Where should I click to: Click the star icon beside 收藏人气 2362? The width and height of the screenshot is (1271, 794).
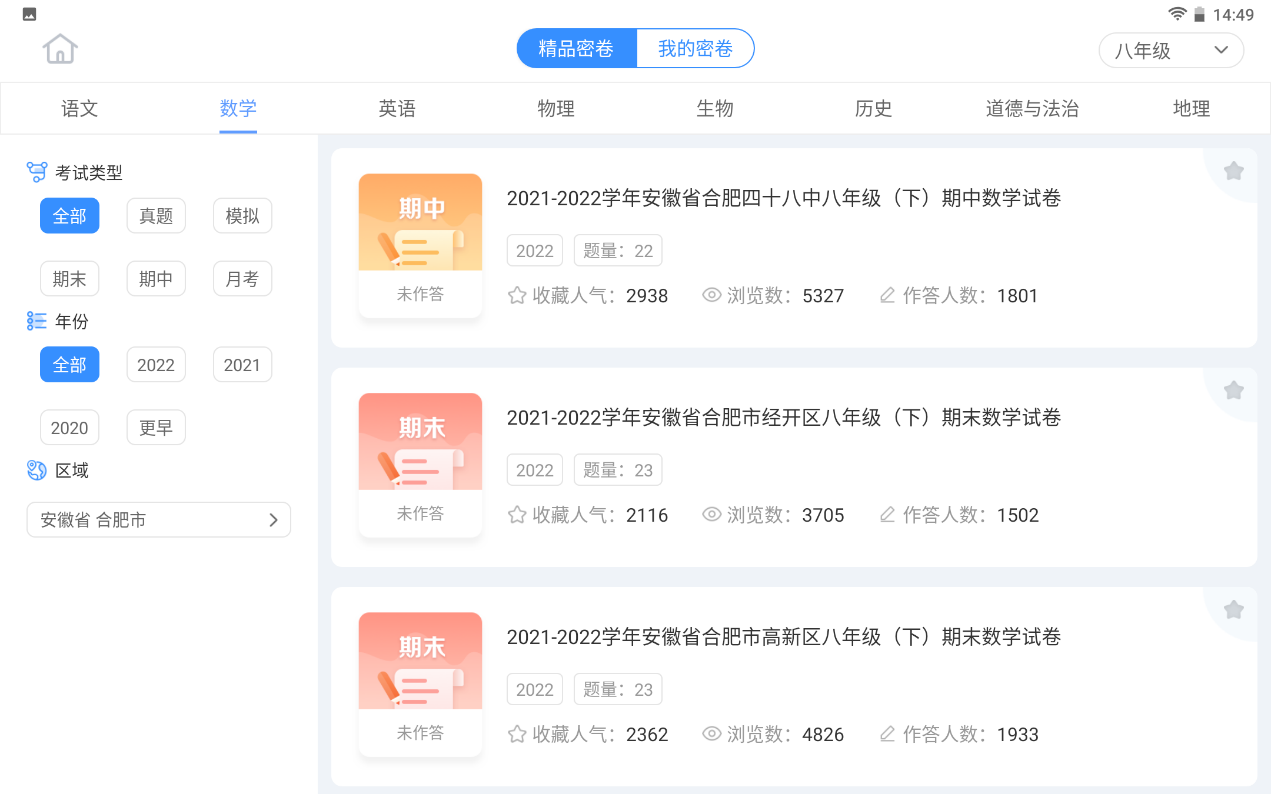click(517, 734)
